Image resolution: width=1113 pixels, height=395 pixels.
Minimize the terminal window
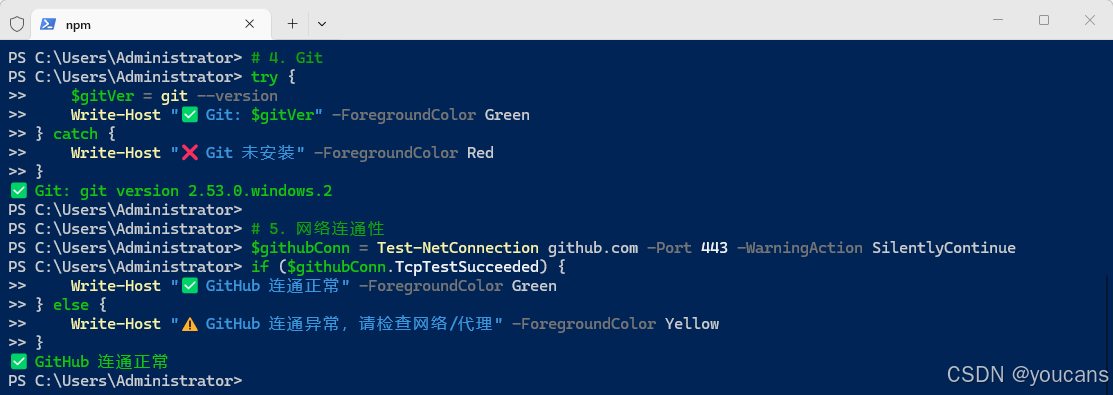pos(997,21)
